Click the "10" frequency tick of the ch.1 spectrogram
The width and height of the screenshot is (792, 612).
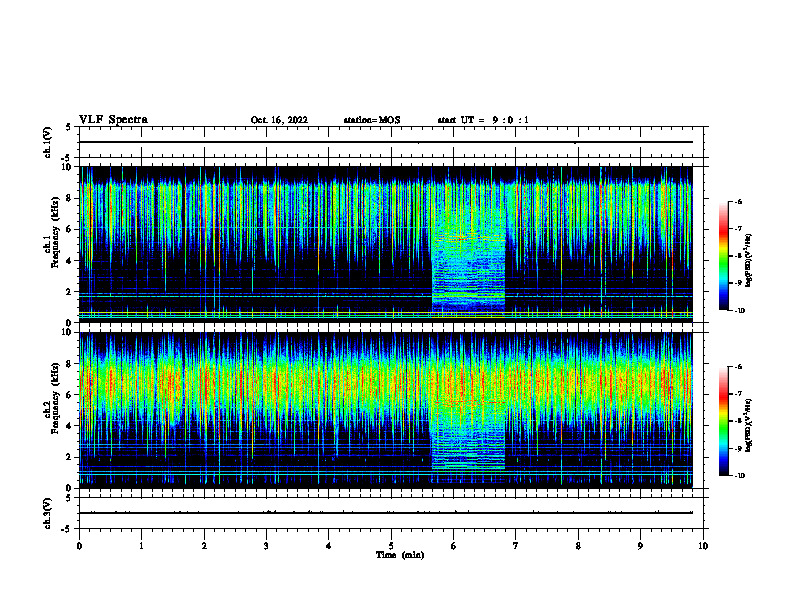pyautogui.click(x=69, y=167)
